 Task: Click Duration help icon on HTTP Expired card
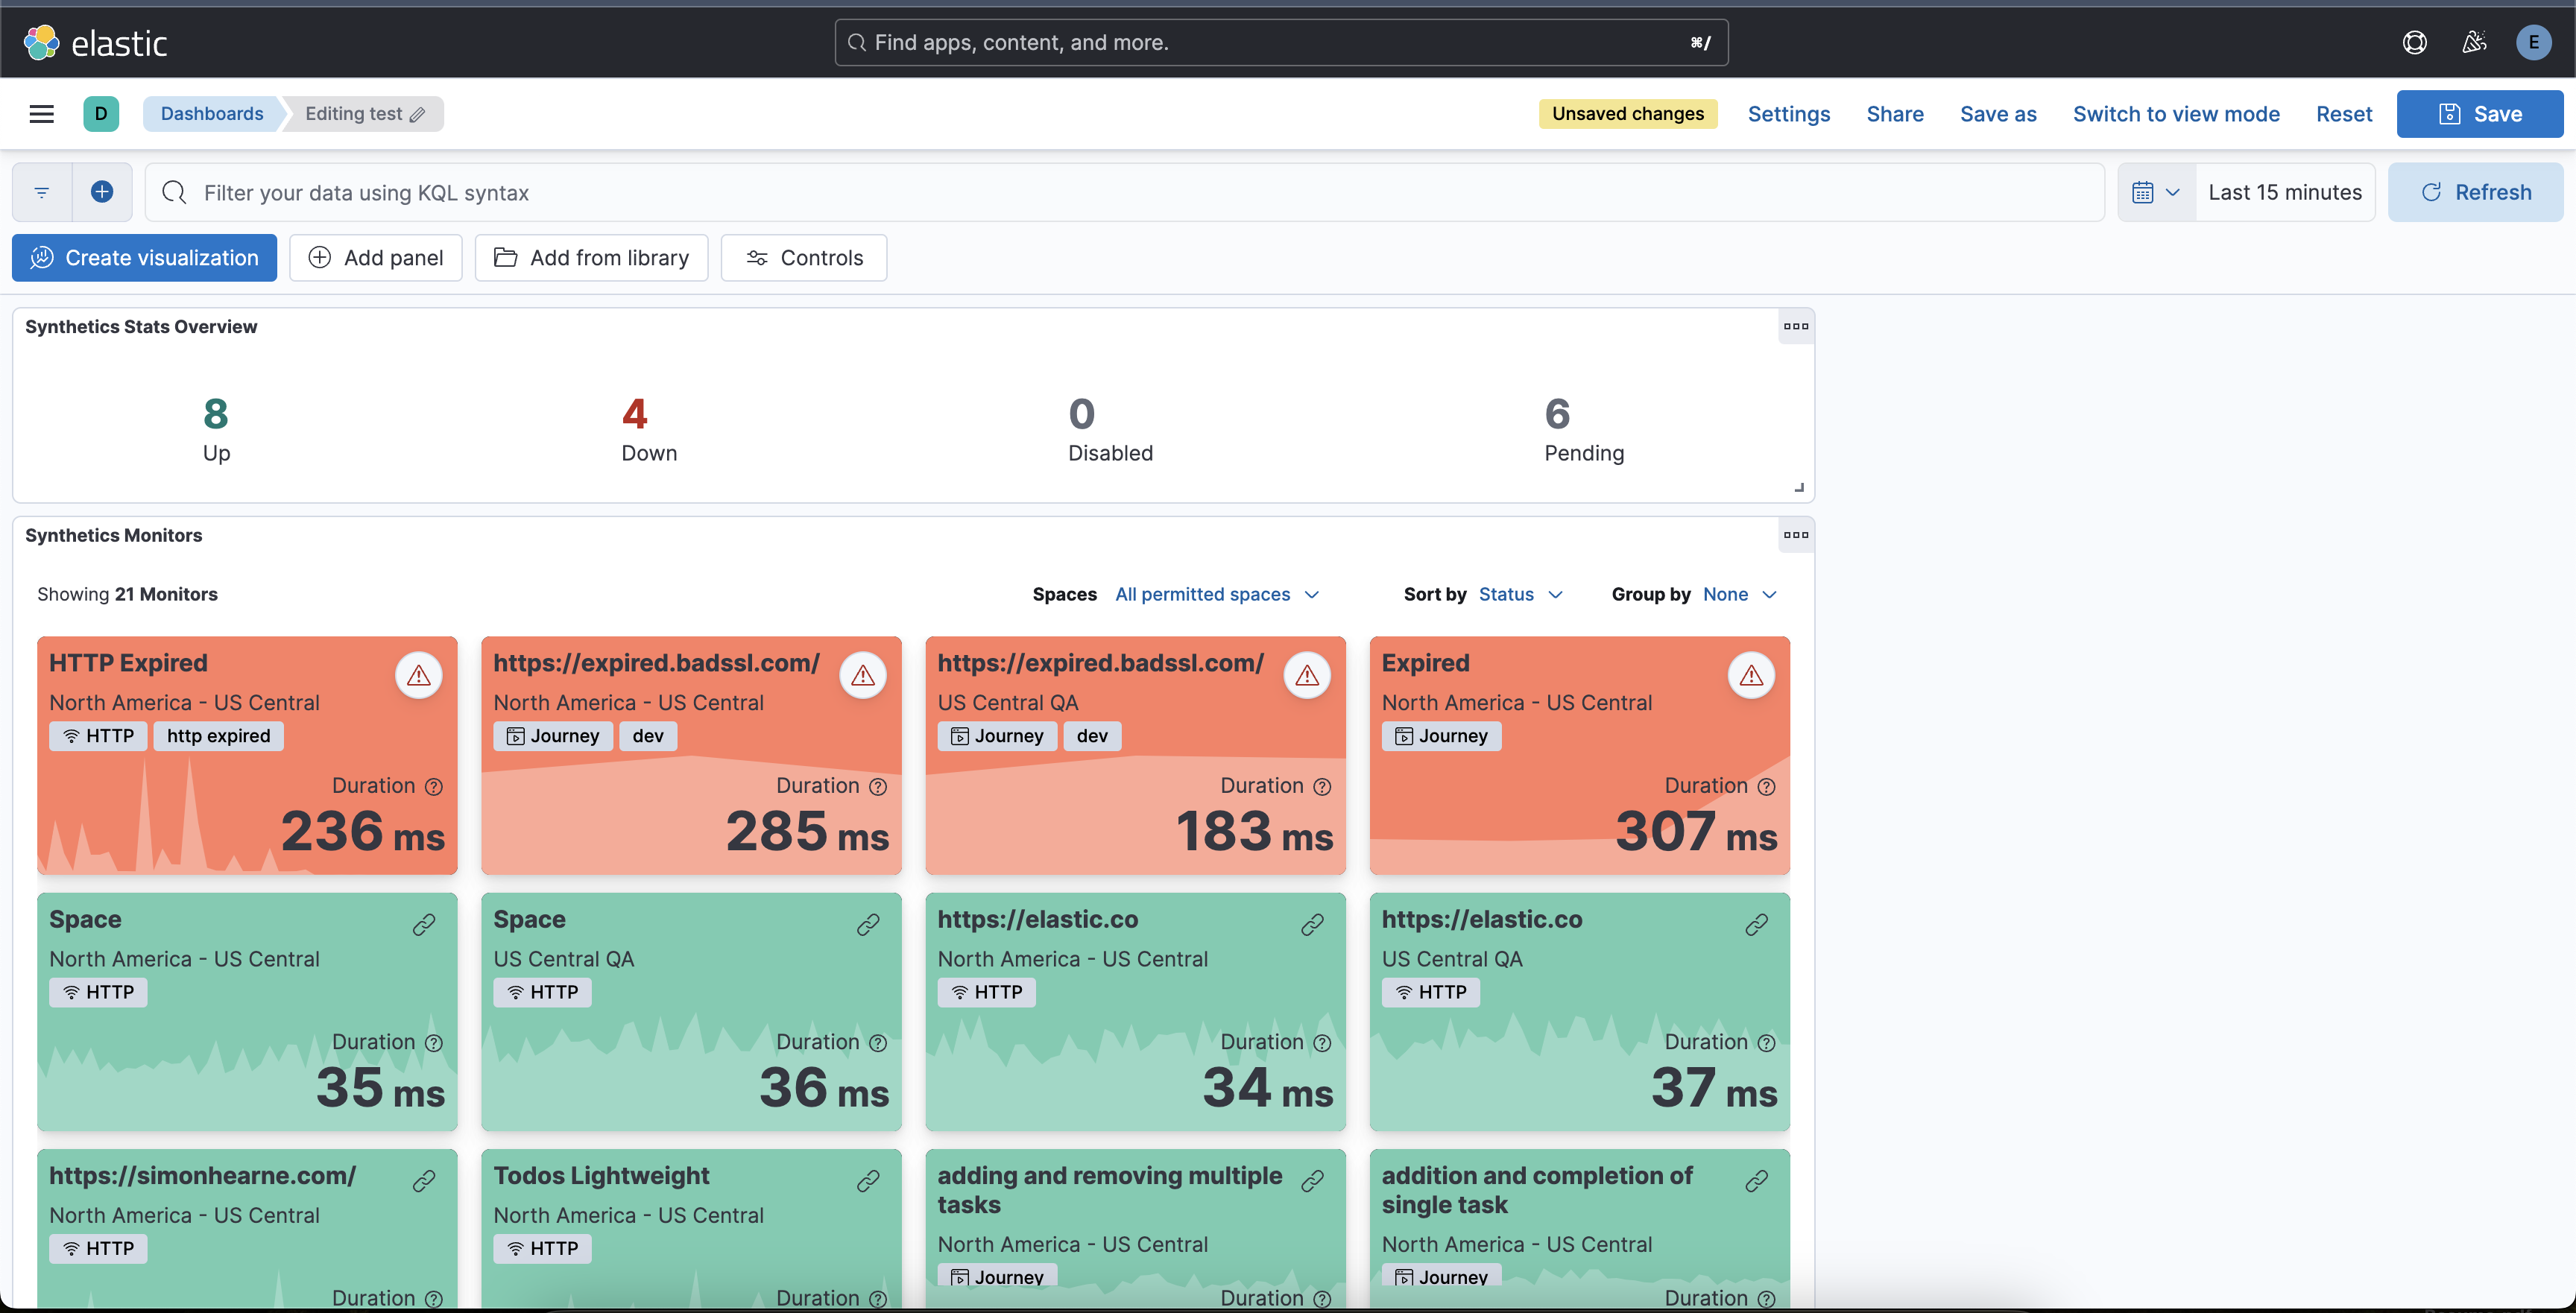pos(433,787)
